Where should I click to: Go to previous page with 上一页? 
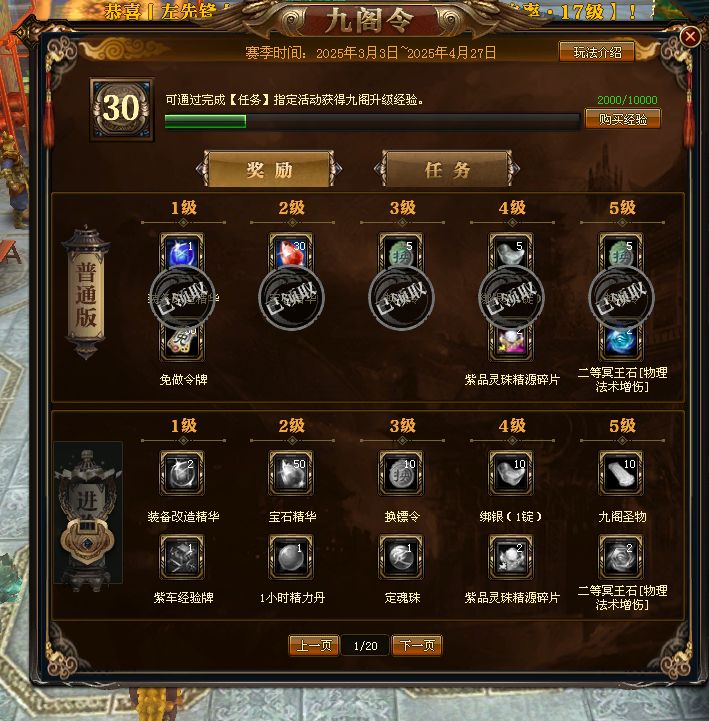pyautogui.click(x=314, y=646)
